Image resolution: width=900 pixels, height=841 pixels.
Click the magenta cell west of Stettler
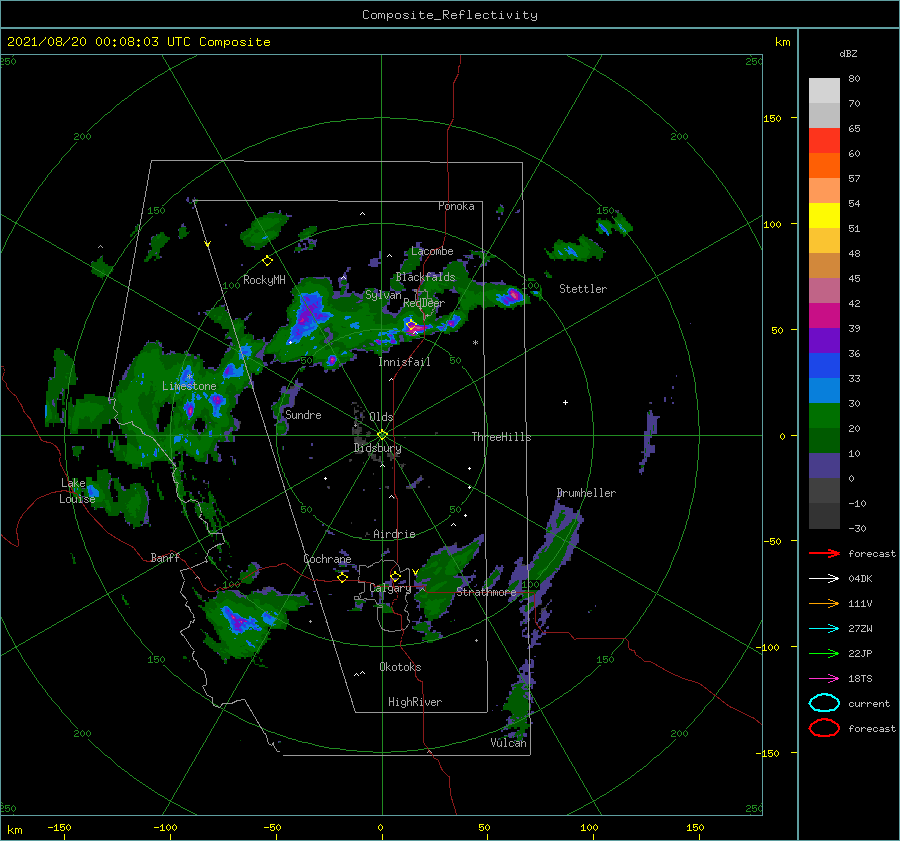513,296
